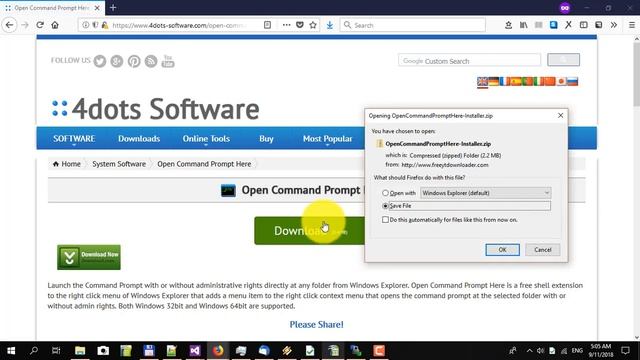This screenshot has height=360, width=640.
Task: Open volume control in system tray
Action: pyautogui.click(x=540, y=351)
